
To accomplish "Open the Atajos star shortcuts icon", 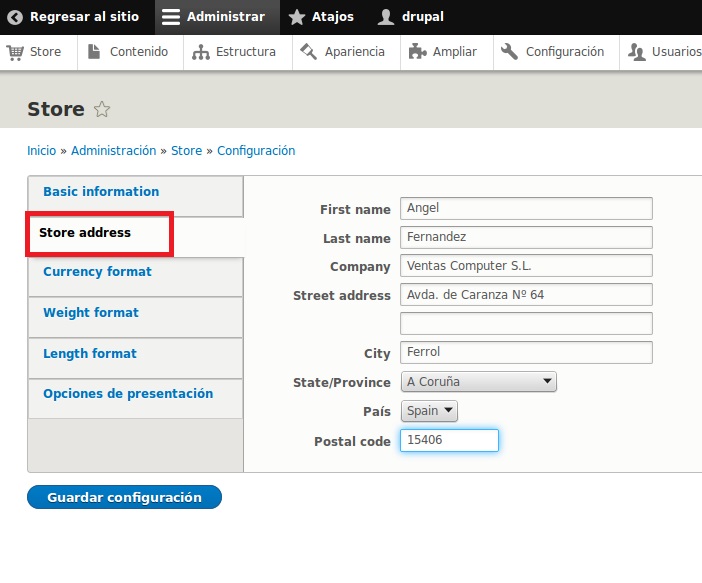I will click(x=297, y=17).
